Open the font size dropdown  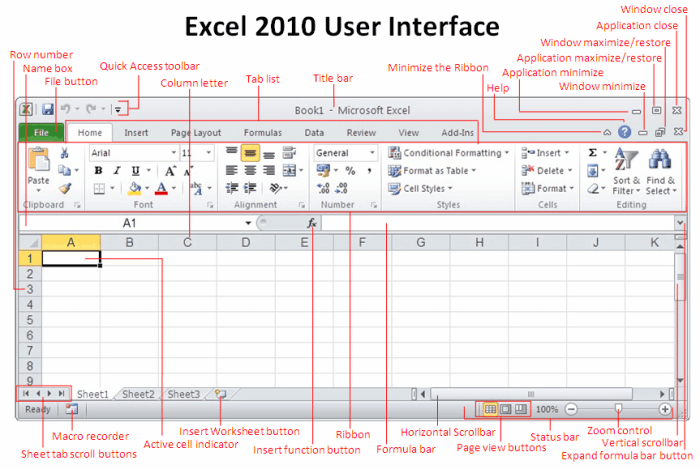[208, 153]
